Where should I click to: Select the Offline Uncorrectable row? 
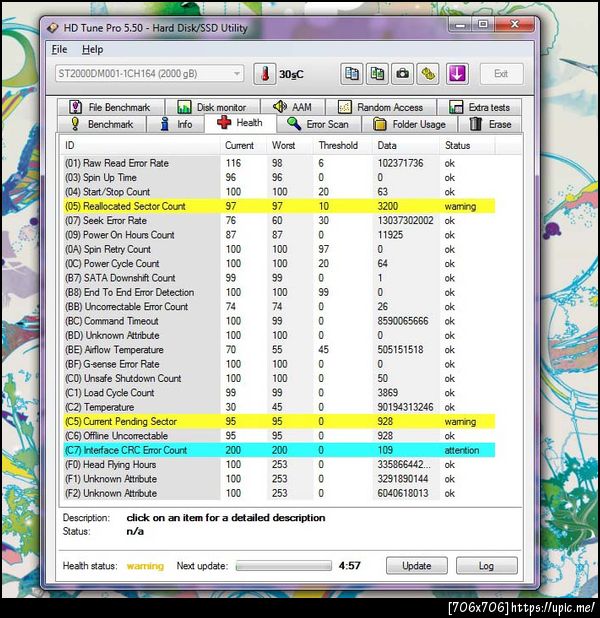279,436
